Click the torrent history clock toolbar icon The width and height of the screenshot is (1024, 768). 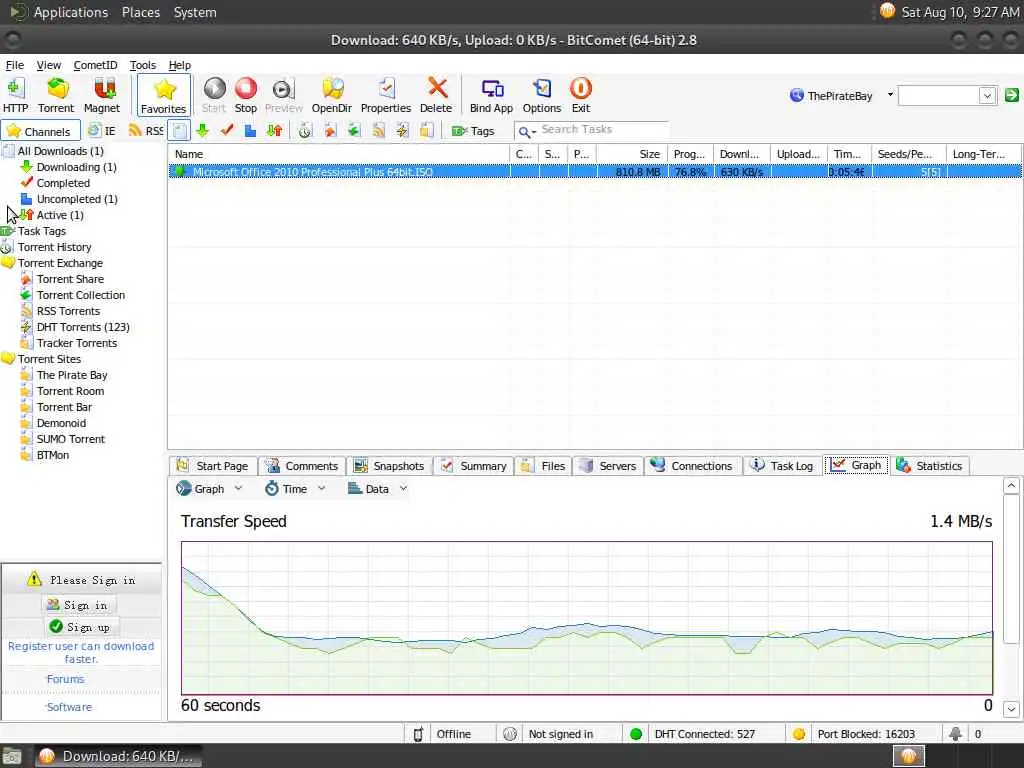coord(305,131)
